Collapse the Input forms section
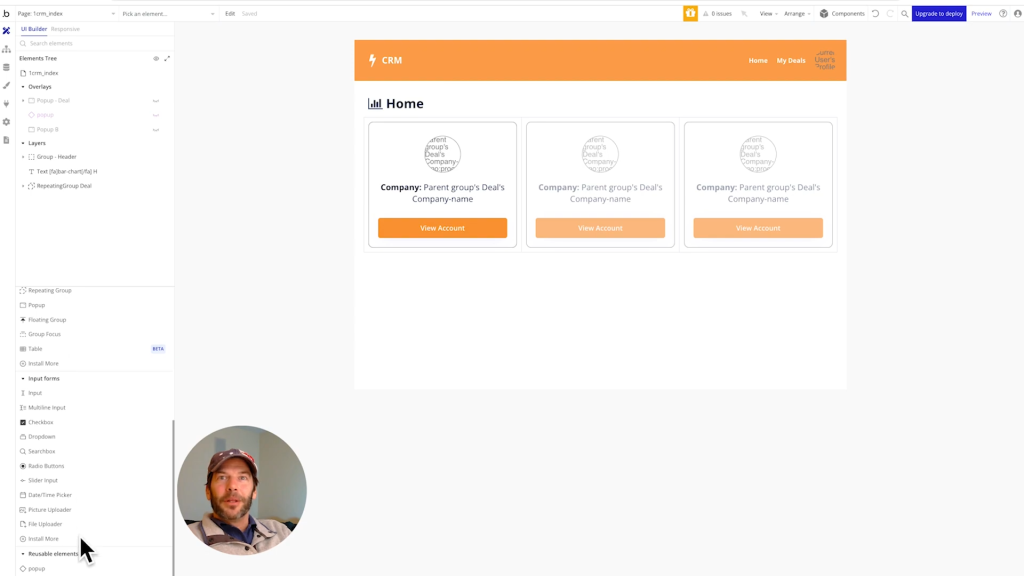1024x576 pixels. point(23,379)
